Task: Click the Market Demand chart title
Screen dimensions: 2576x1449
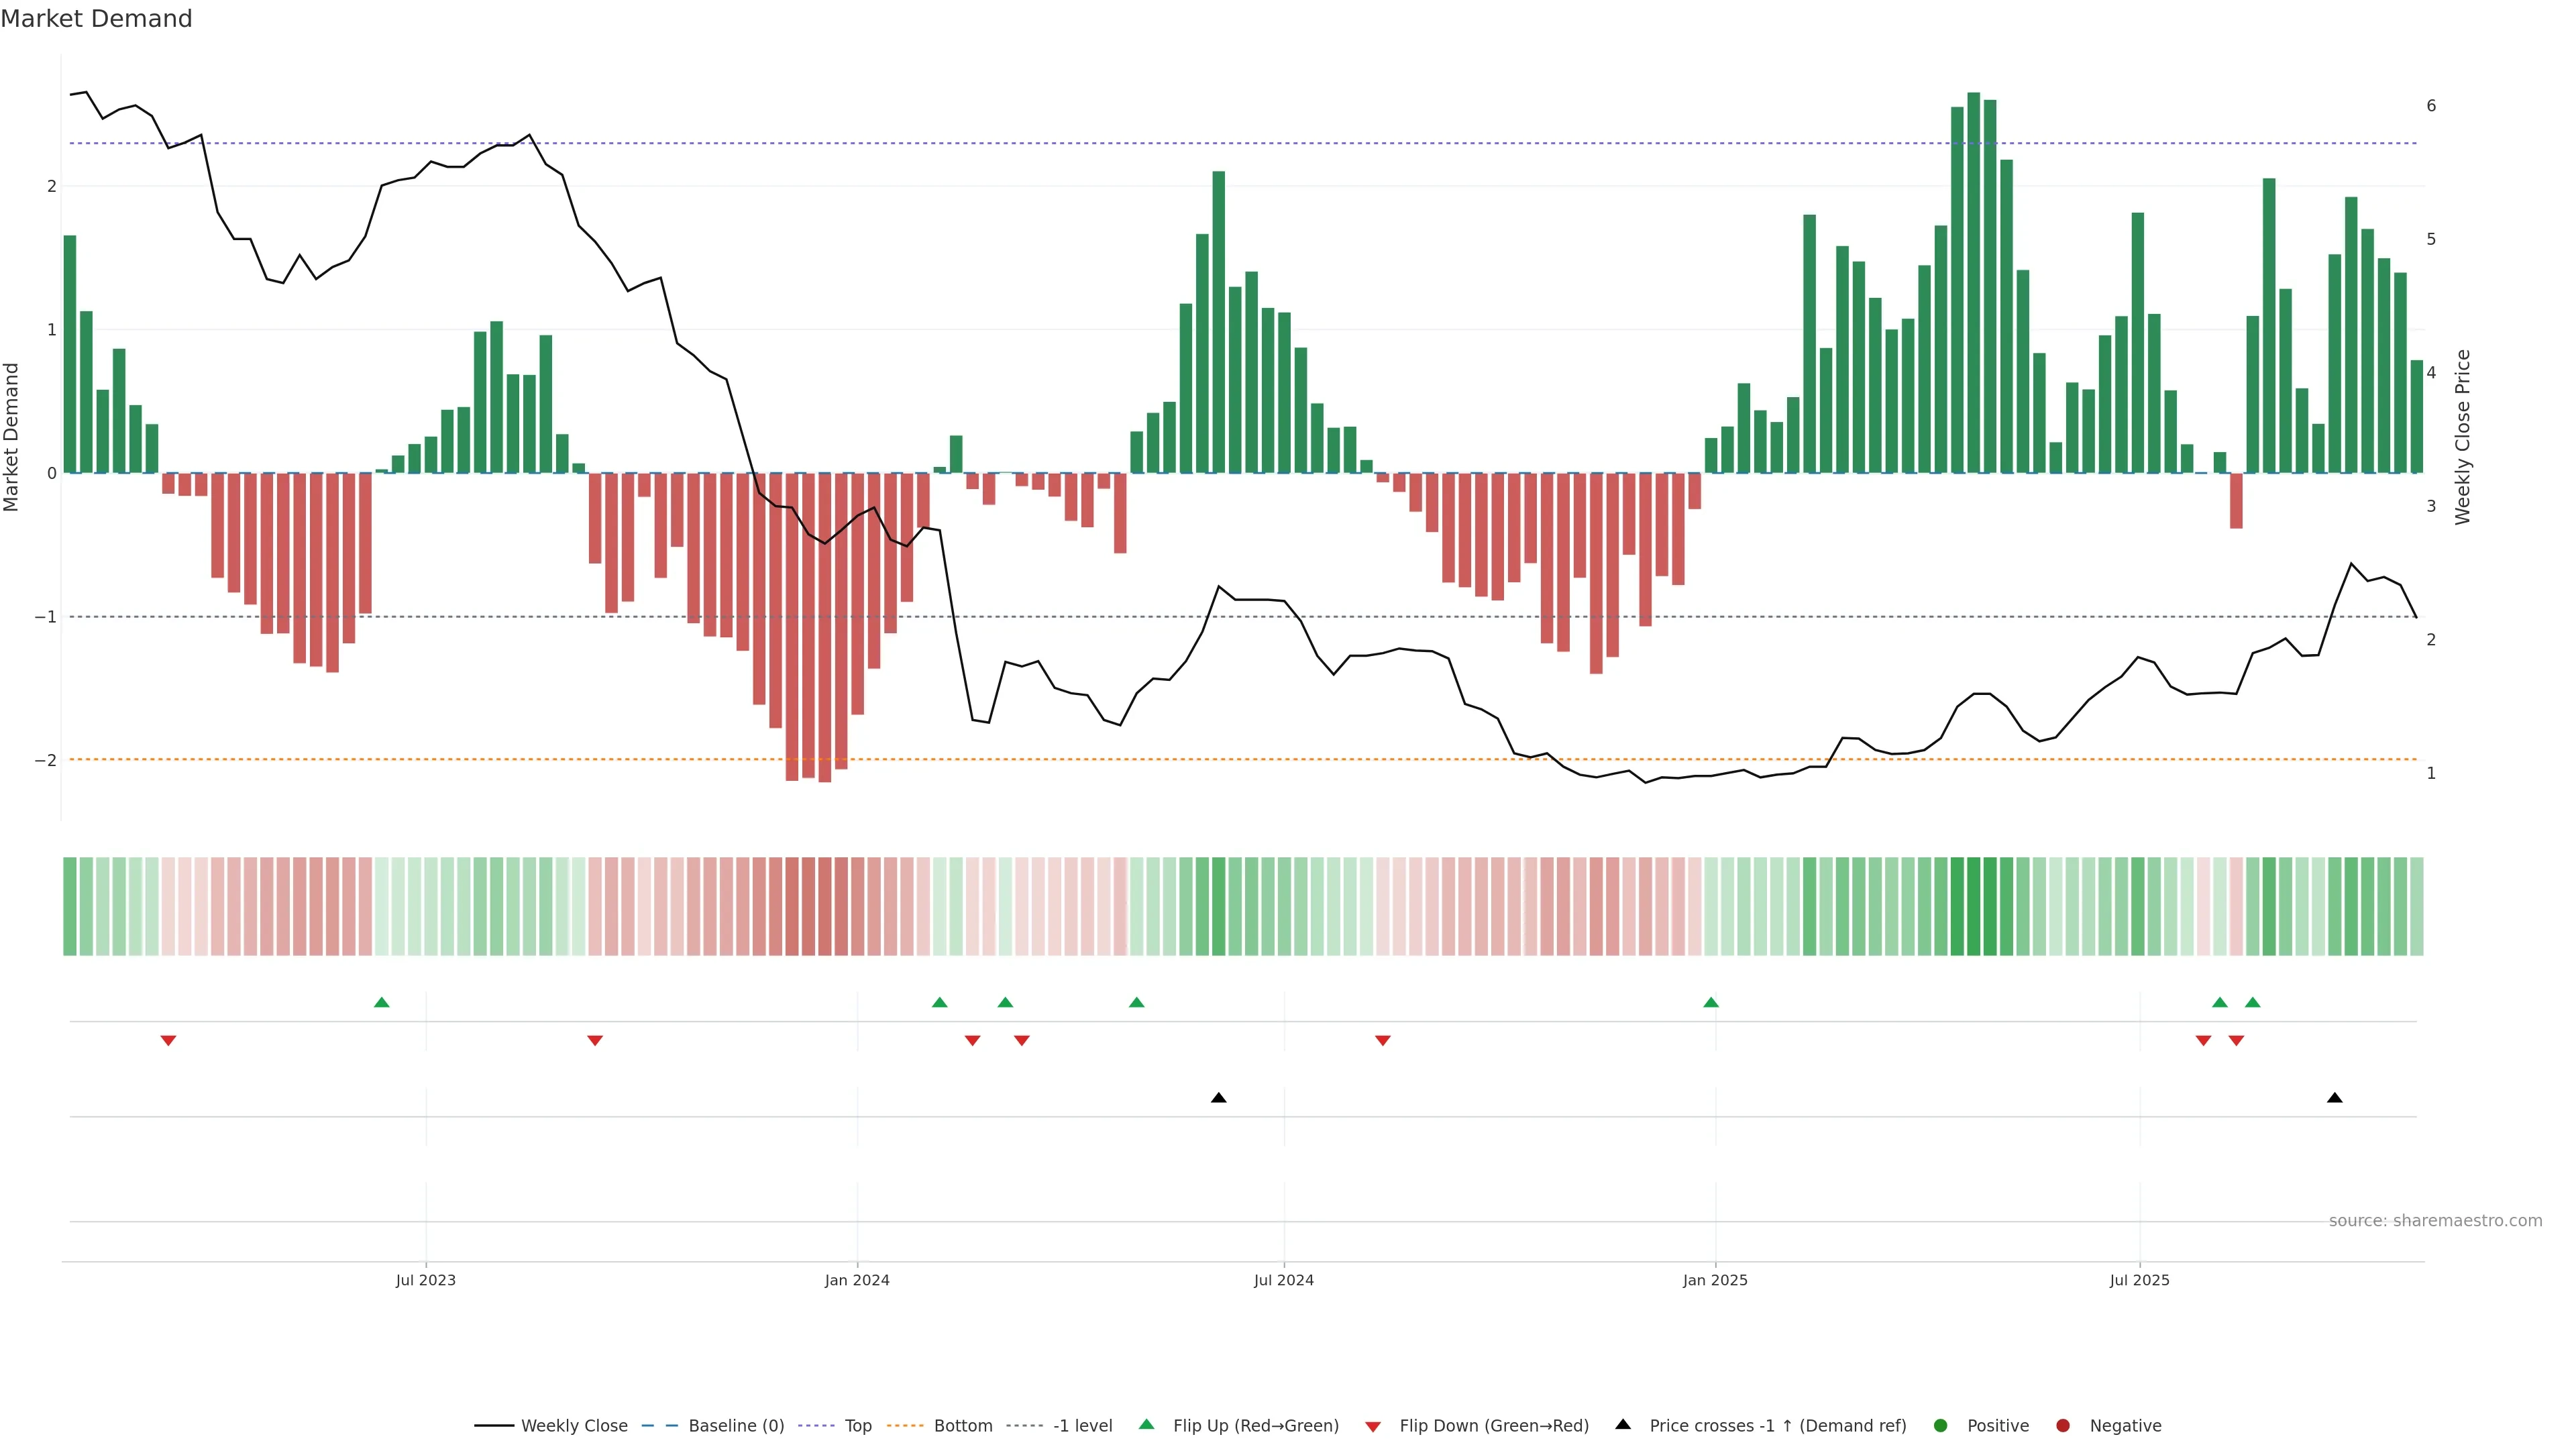Action: point(96,19)
